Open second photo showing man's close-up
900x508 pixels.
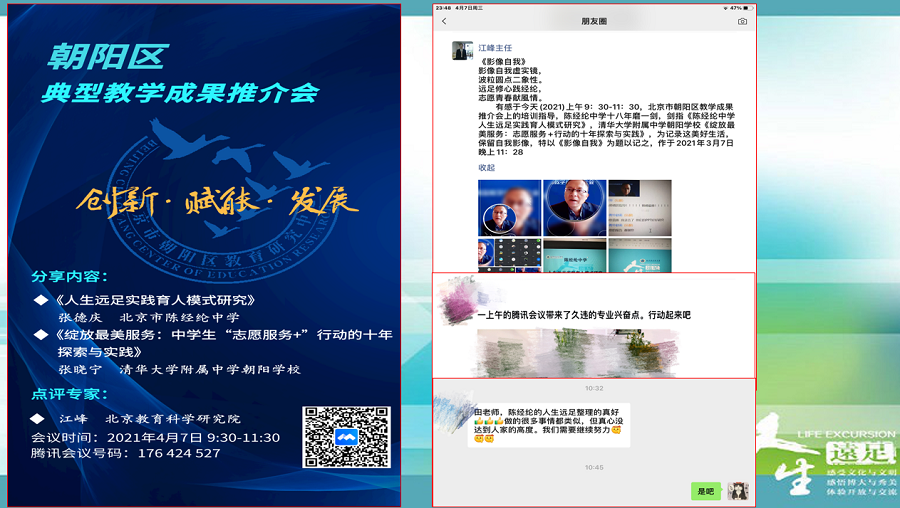tap(575, 208)
